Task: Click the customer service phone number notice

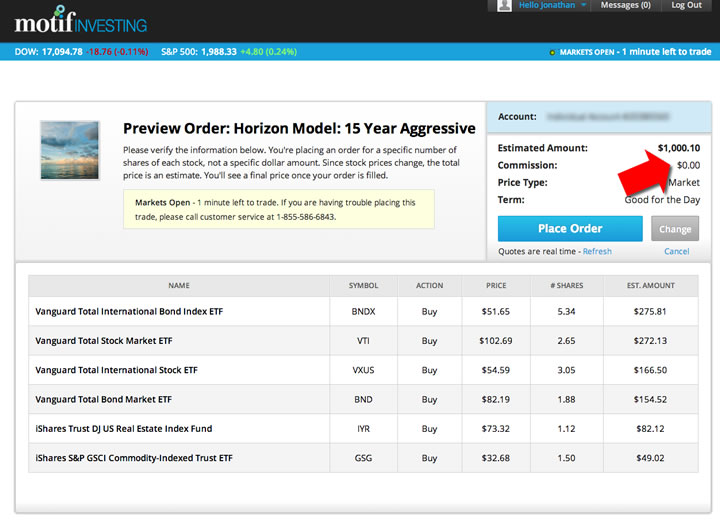Action: [x=279, y=209]
